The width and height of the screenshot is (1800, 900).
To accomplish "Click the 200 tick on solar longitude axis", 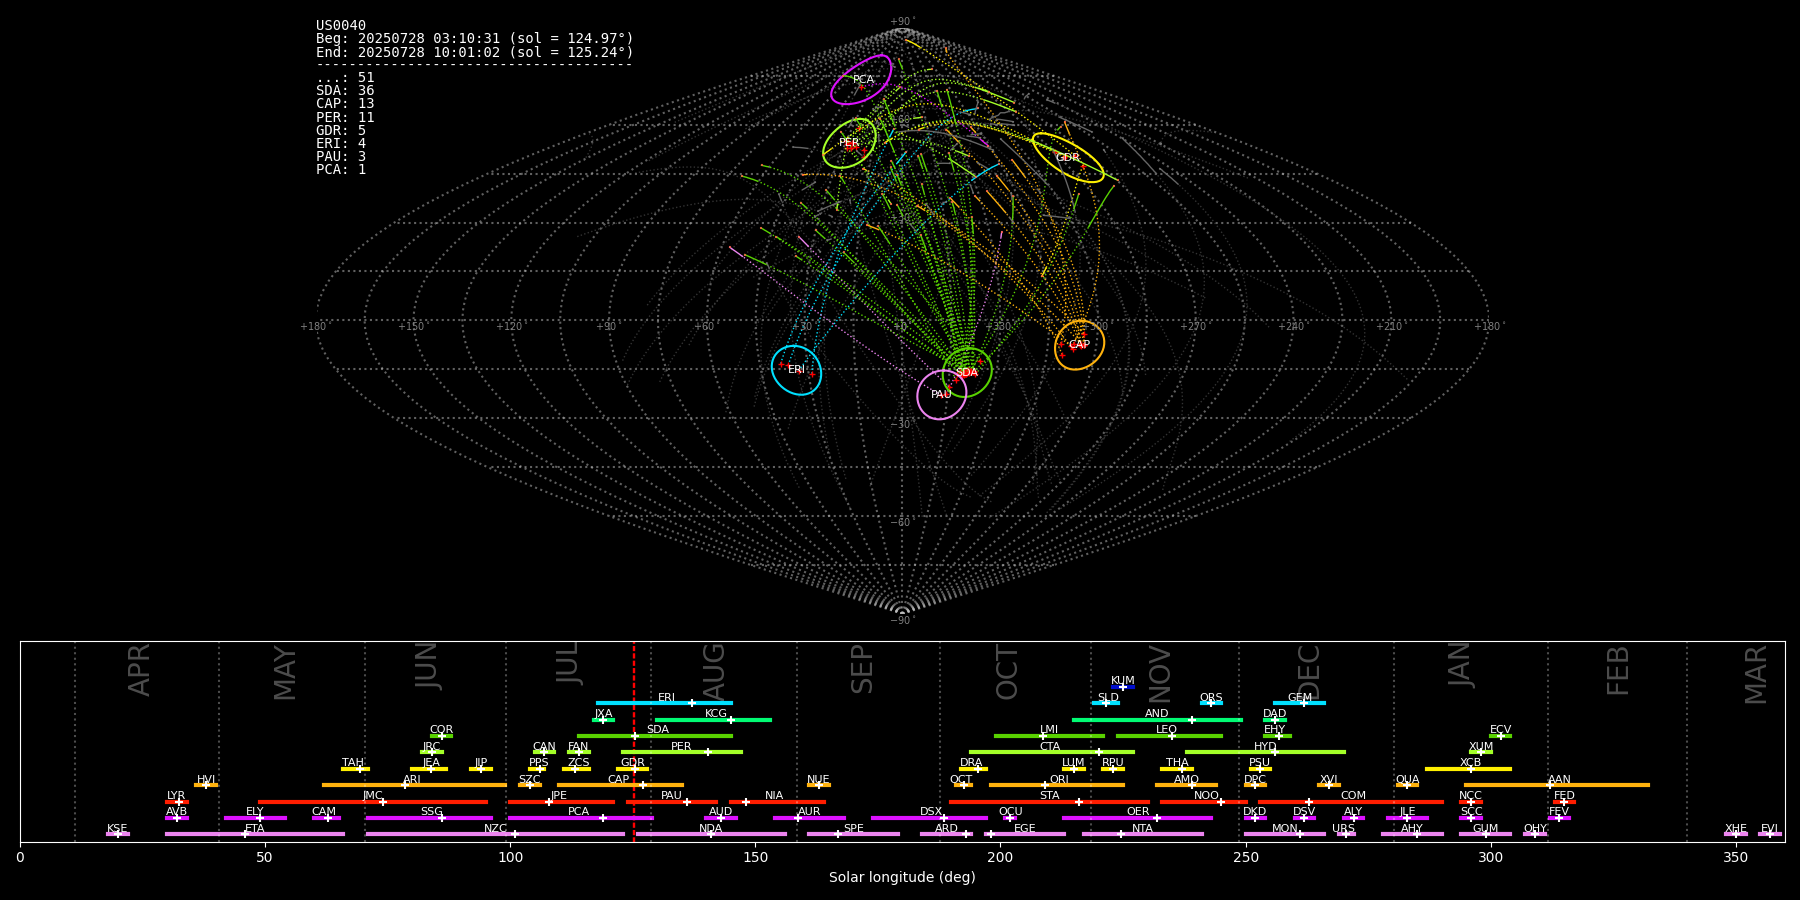I will point(1000,857).
